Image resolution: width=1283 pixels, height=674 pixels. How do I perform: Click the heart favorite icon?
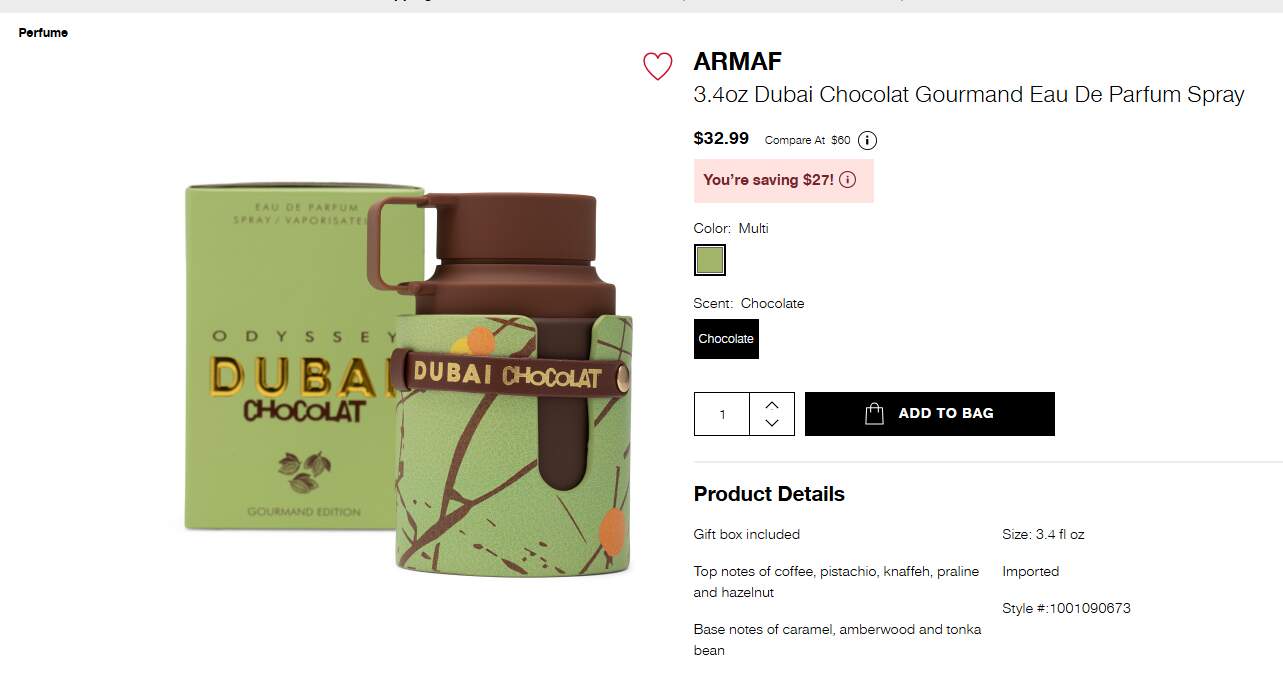(x=657, y=66)
